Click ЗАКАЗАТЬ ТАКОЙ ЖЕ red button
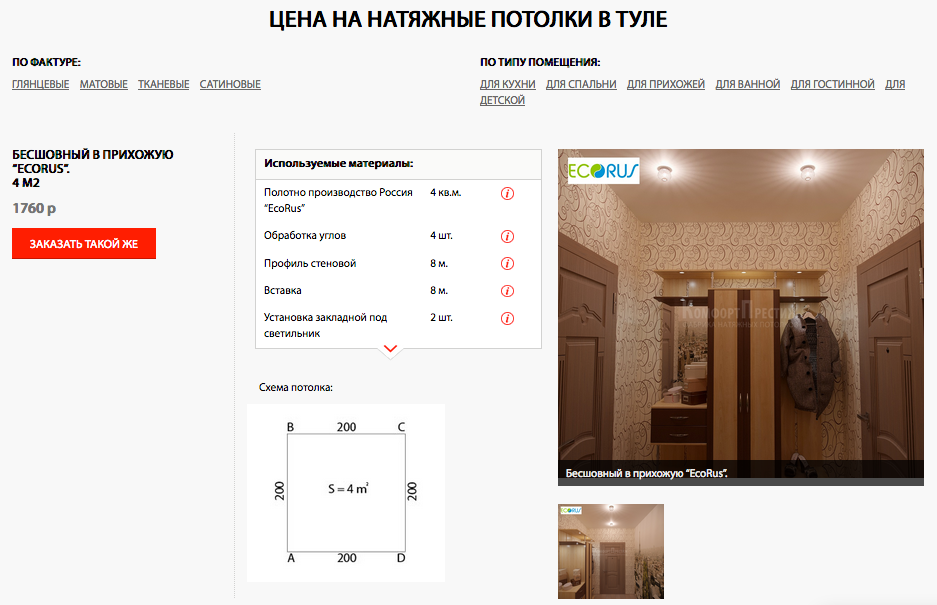This screenshot has height=605, width=937. click(84, 243)
